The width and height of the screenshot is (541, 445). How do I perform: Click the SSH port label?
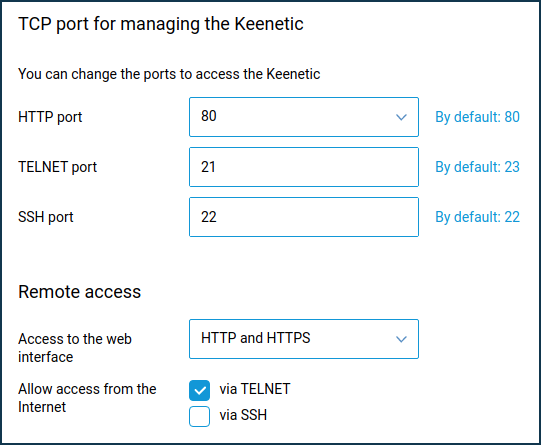[46, 217]
